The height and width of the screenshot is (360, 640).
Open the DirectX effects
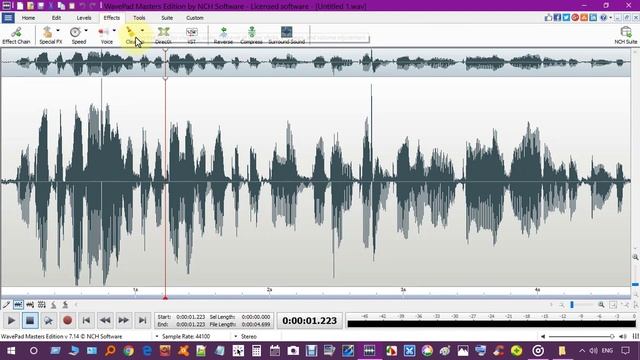point(163,35)
